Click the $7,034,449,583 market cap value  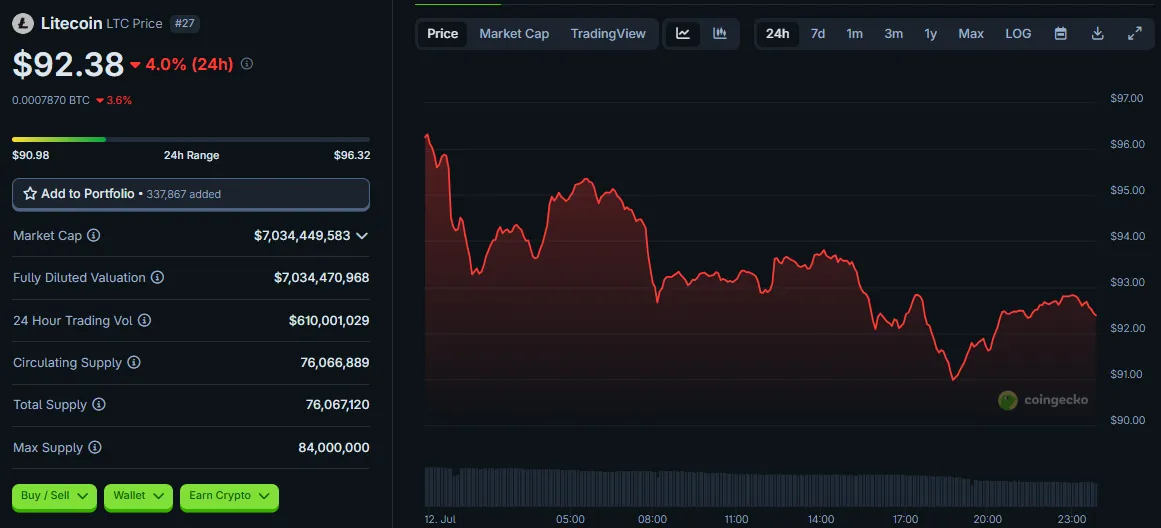point(302,235)
